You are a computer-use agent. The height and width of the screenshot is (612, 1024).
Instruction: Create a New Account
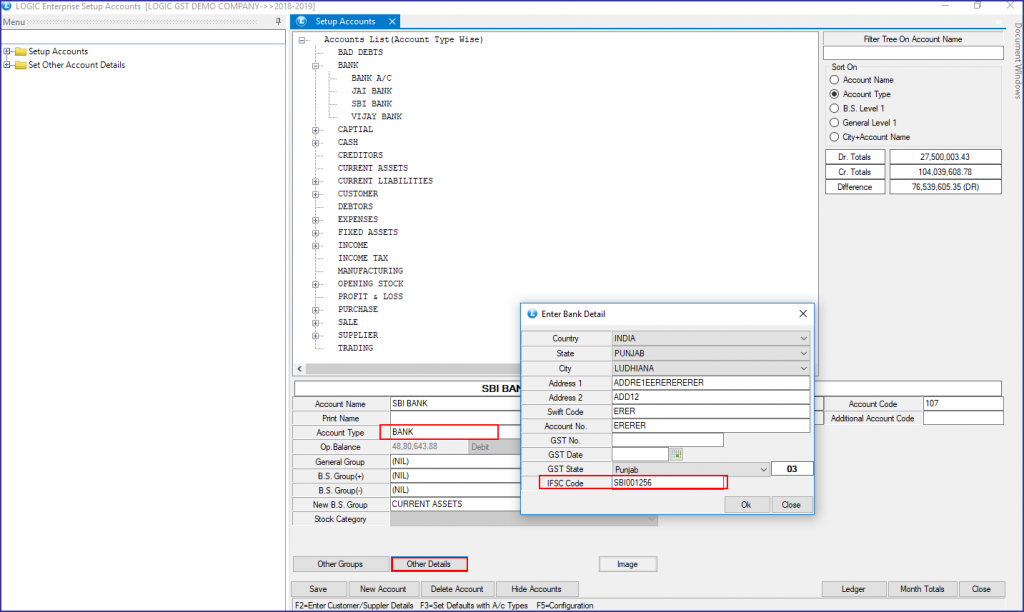tap(383, 588)
